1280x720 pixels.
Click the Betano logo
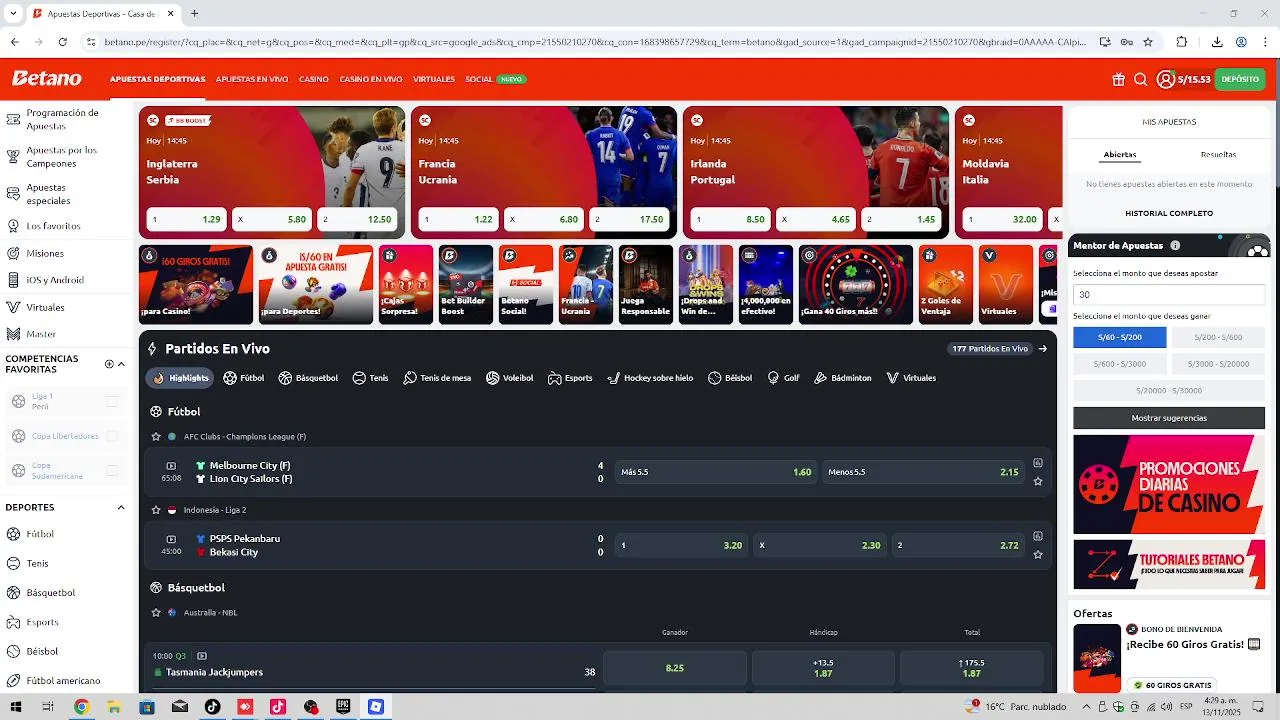47,78
